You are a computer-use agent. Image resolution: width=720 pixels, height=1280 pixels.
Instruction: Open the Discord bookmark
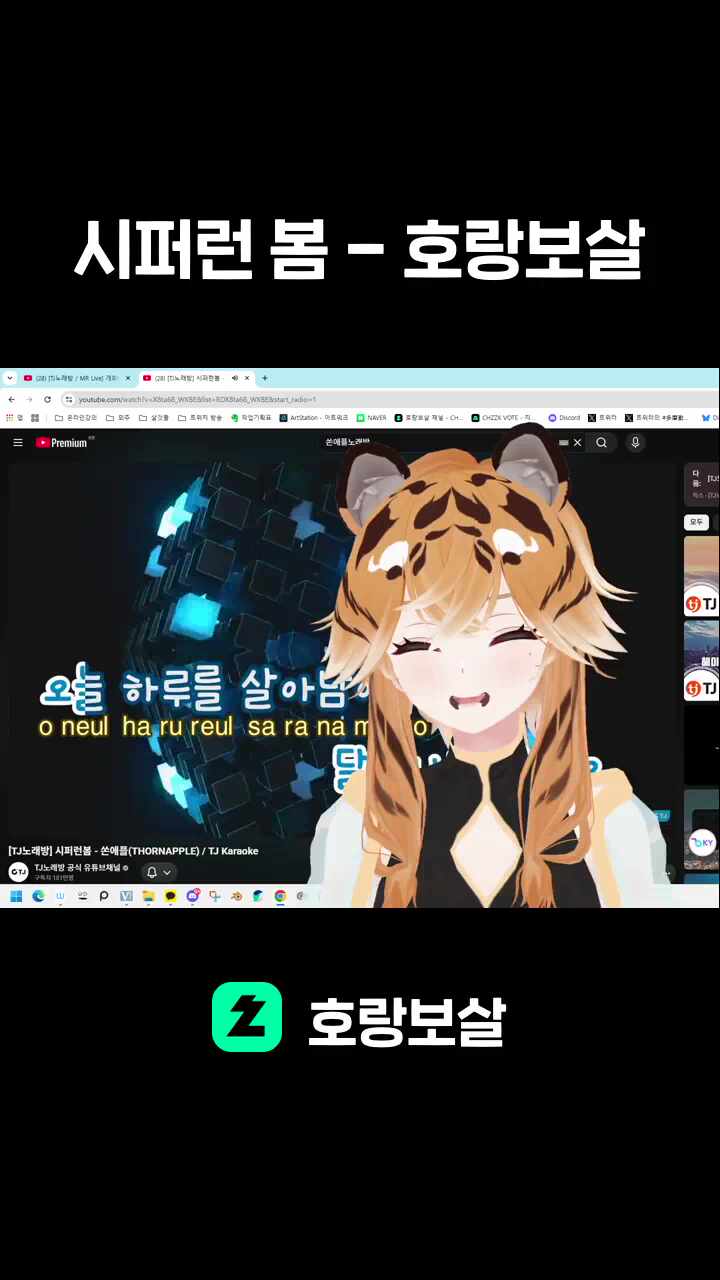(x=564, y=418)
